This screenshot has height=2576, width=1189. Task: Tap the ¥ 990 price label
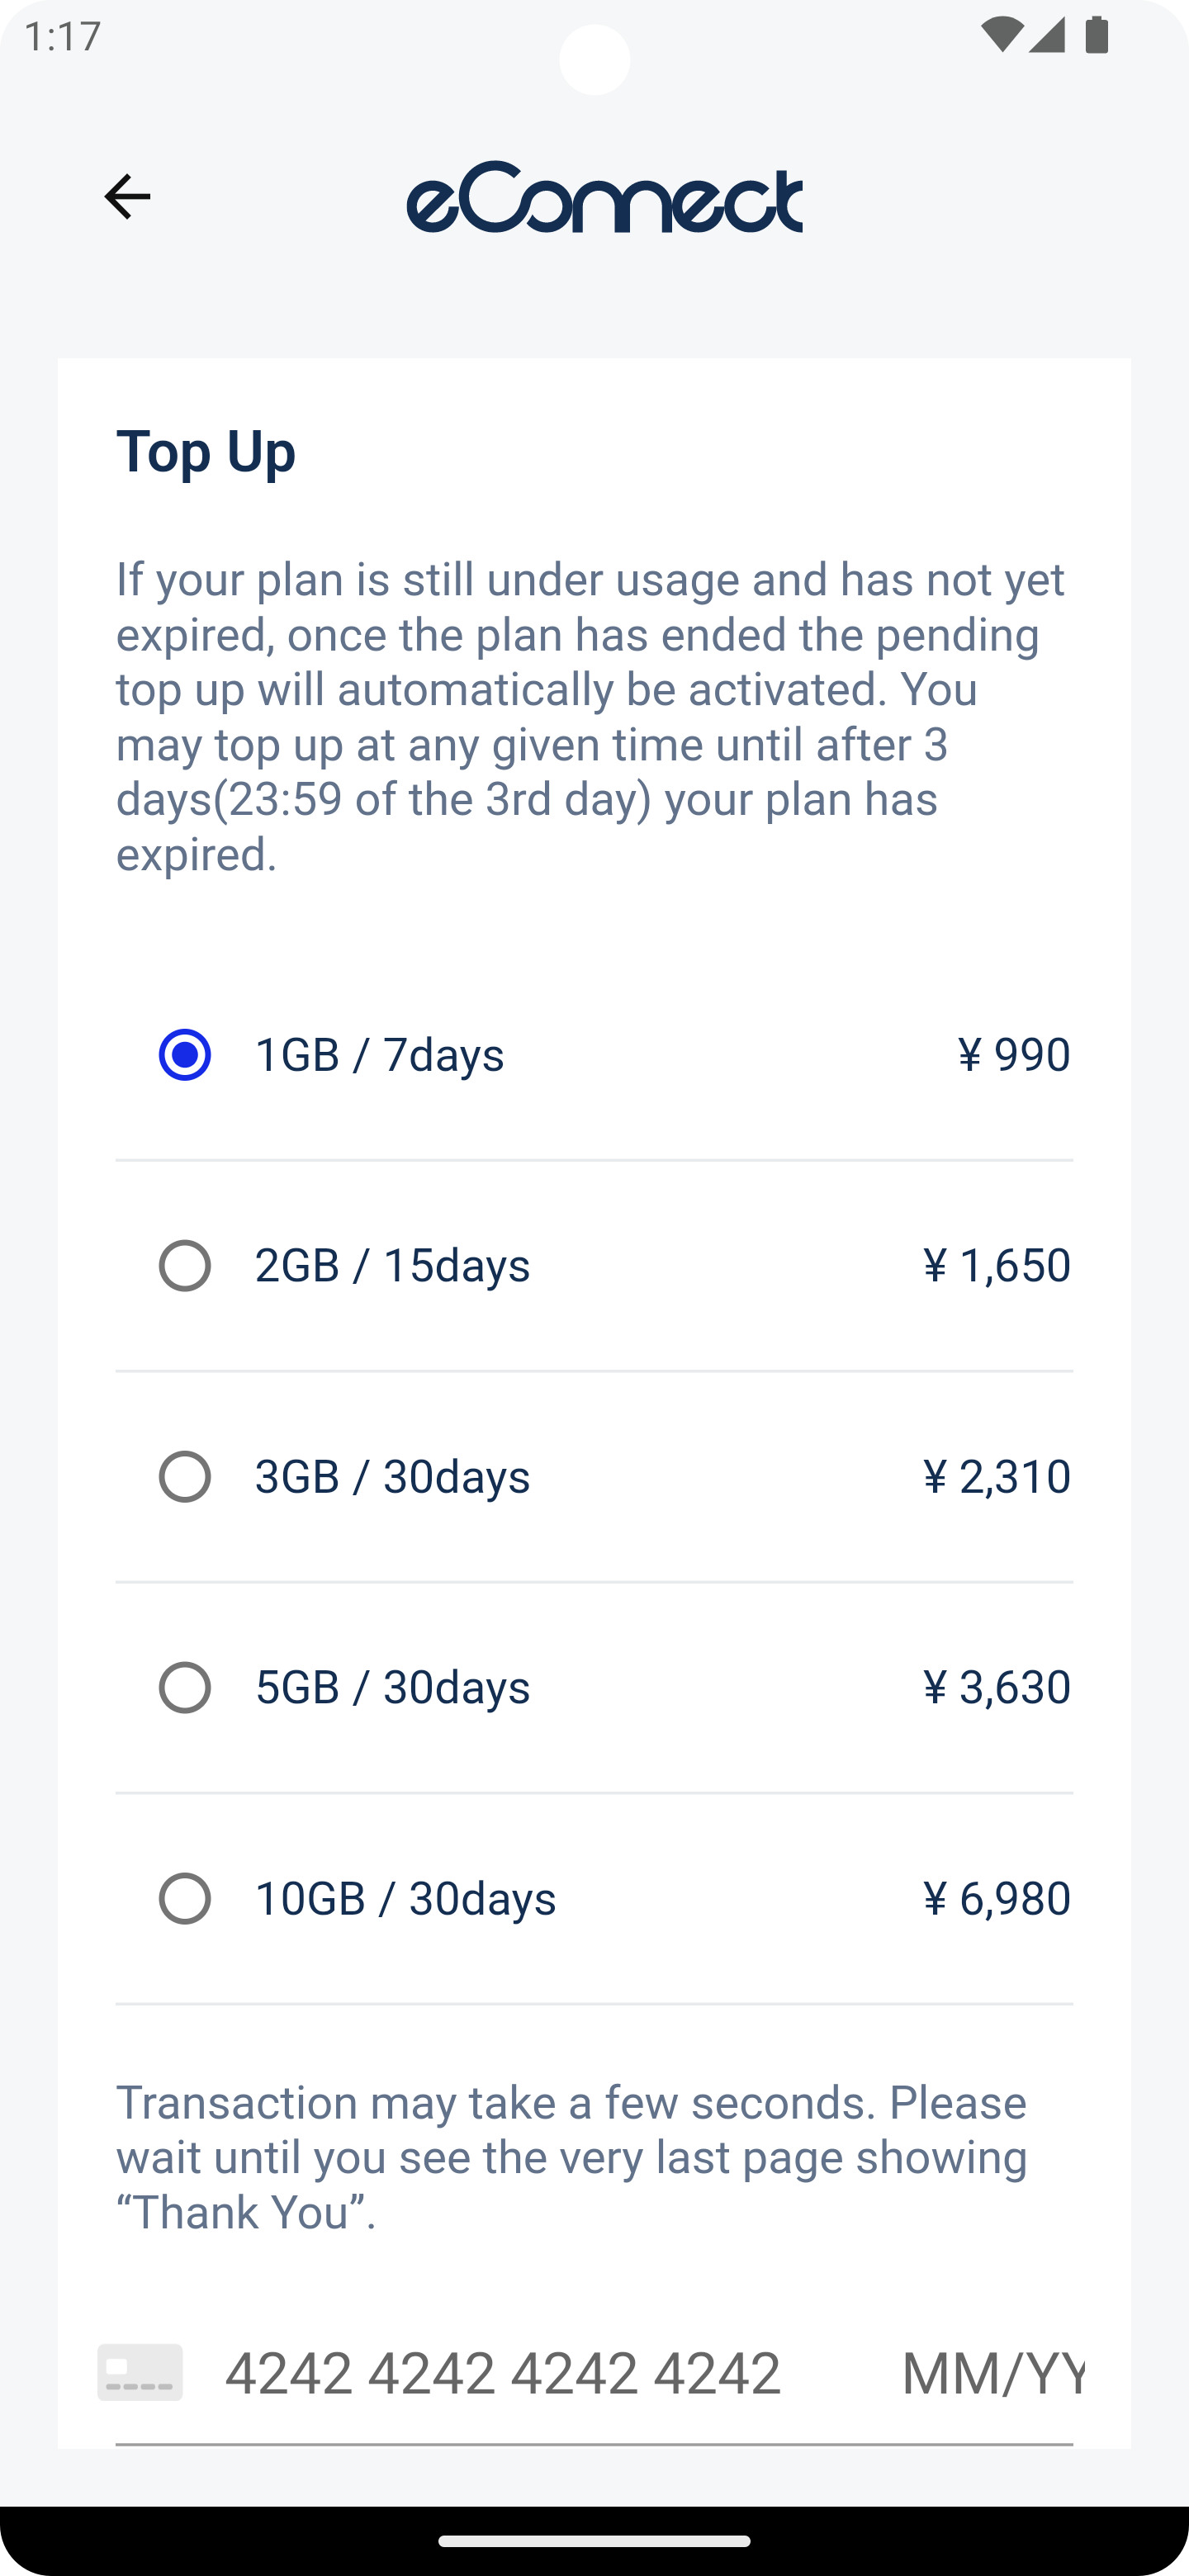[1013, 1054]
